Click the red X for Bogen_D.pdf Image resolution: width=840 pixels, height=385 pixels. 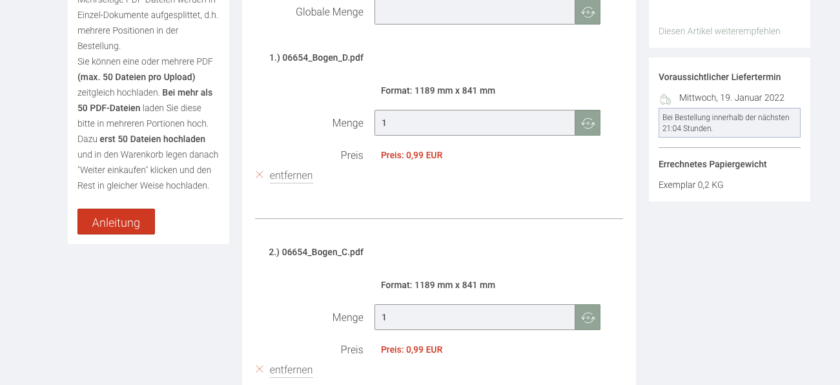pos(260,175)
